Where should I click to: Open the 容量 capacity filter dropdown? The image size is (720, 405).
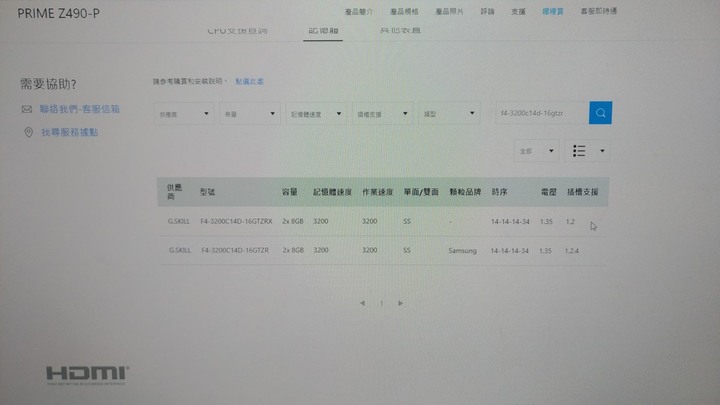[250, 113]
